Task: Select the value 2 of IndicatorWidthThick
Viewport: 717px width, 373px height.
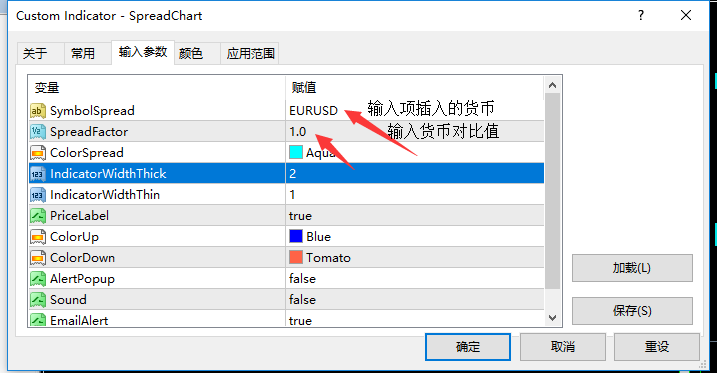Action: 293,174
